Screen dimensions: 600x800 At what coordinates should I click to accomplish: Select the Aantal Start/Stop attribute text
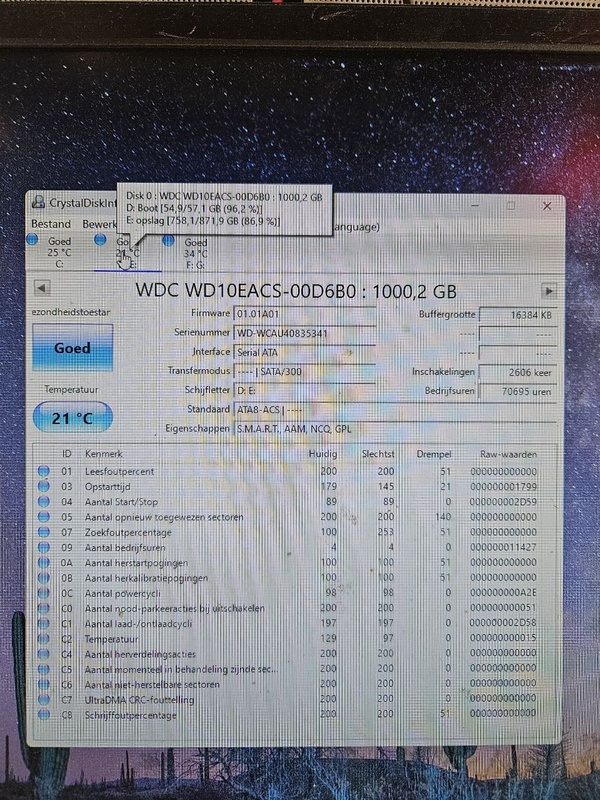click(121, 502)
